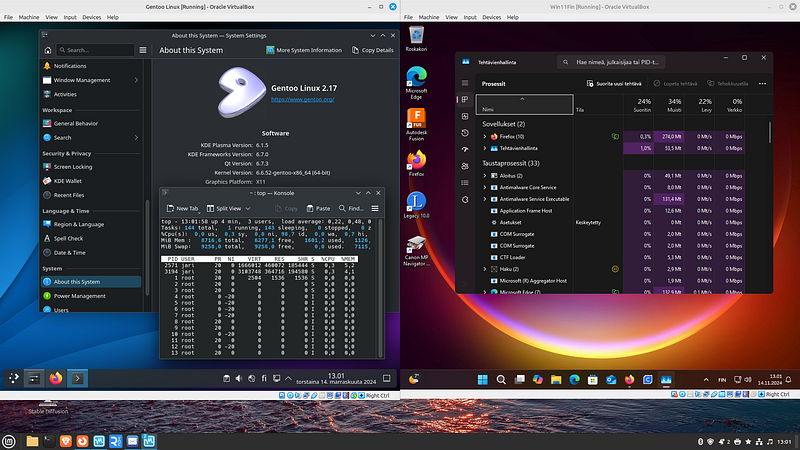The width and height of the screenshot is (800, 450).
Task: Select Microsoft Edge icon on Windows desktop
Action: coord(416,83)
